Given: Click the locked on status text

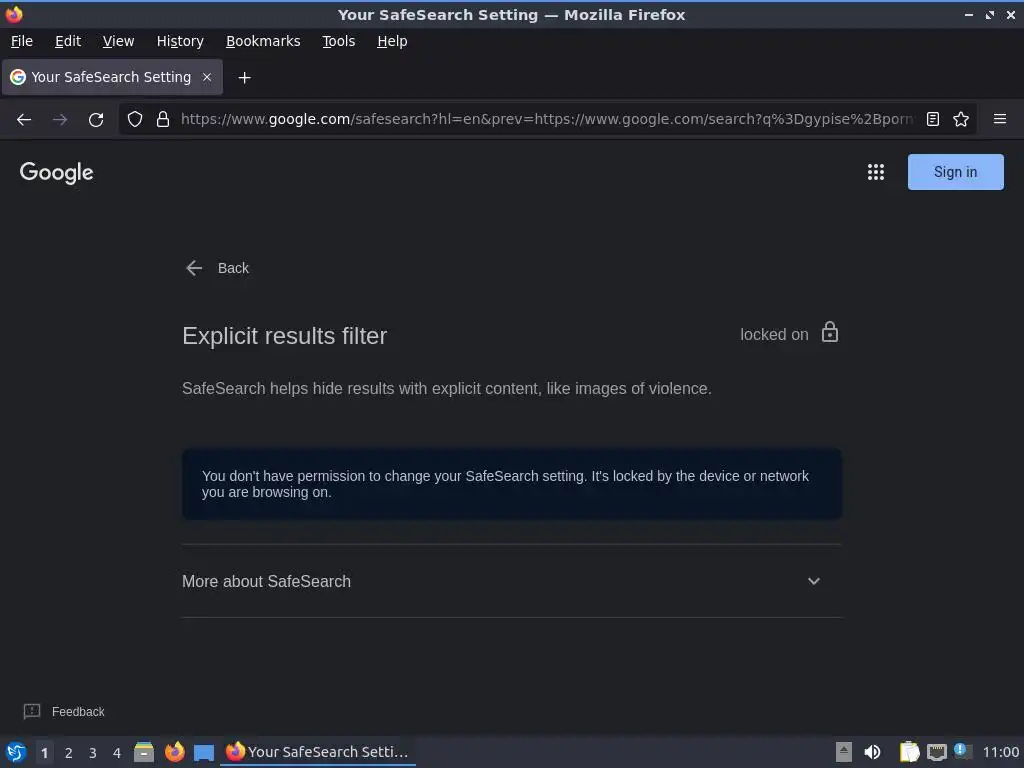Looking at the screenshot, I should (774, 334).
